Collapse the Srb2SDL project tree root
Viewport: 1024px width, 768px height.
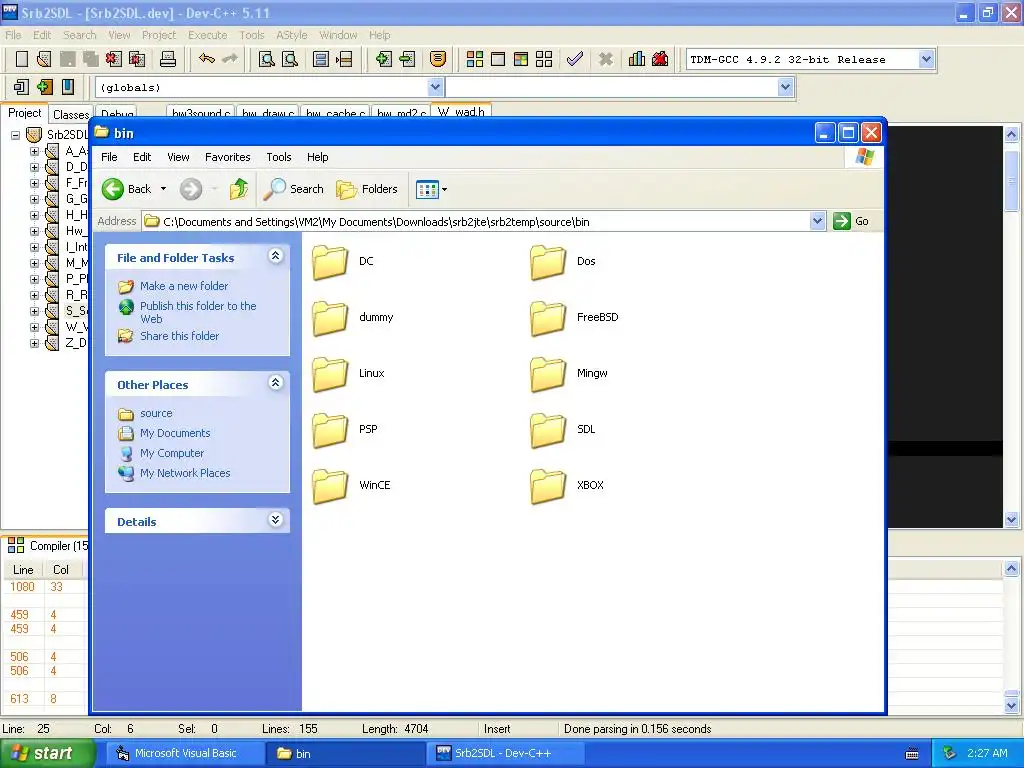coord(16,135)
